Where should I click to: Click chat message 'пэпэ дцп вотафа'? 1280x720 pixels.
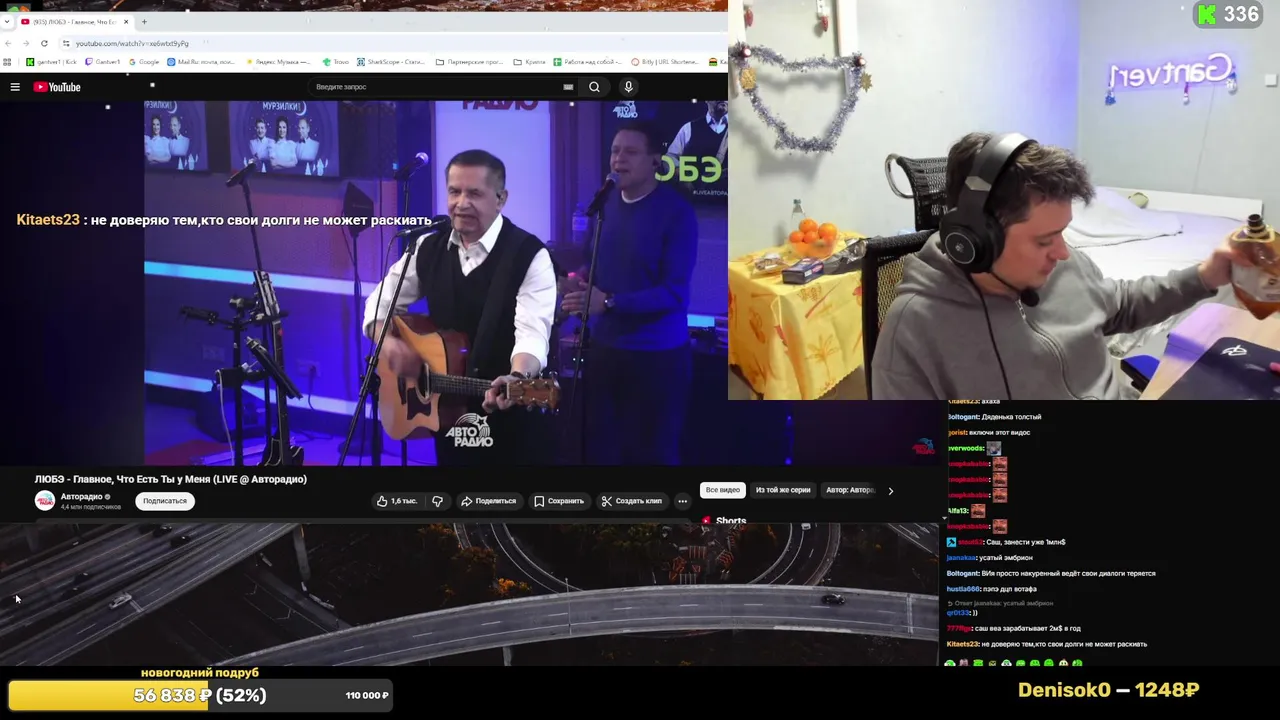click(x=1010, y=589)
